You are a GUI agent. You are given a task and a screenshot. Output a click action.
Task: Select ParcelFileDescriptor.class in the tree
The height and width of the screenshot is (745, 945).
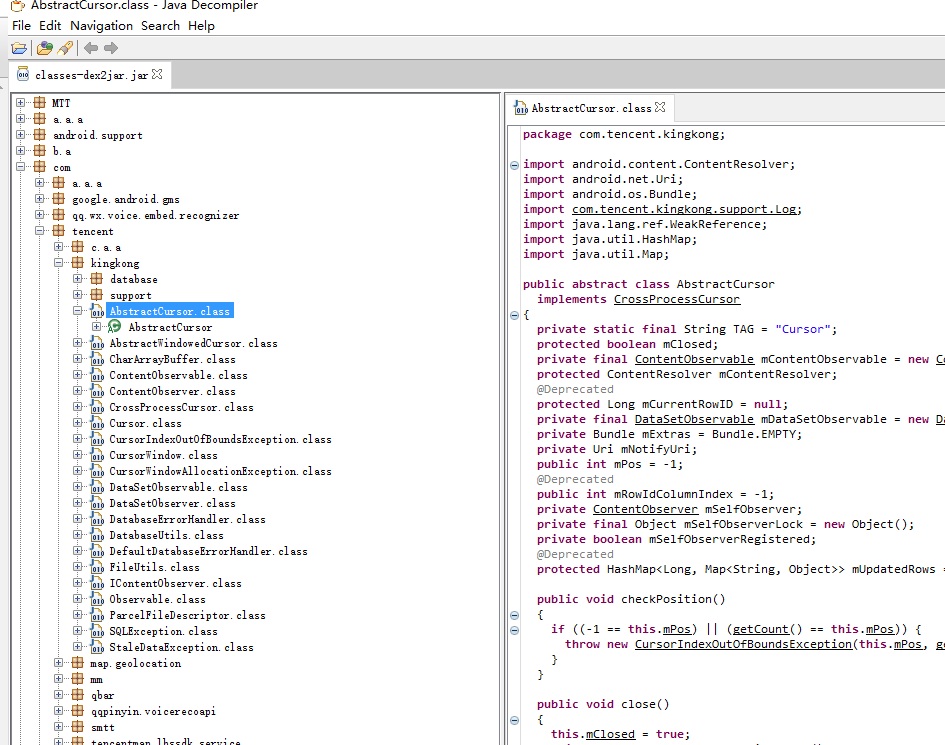point(187,615)
